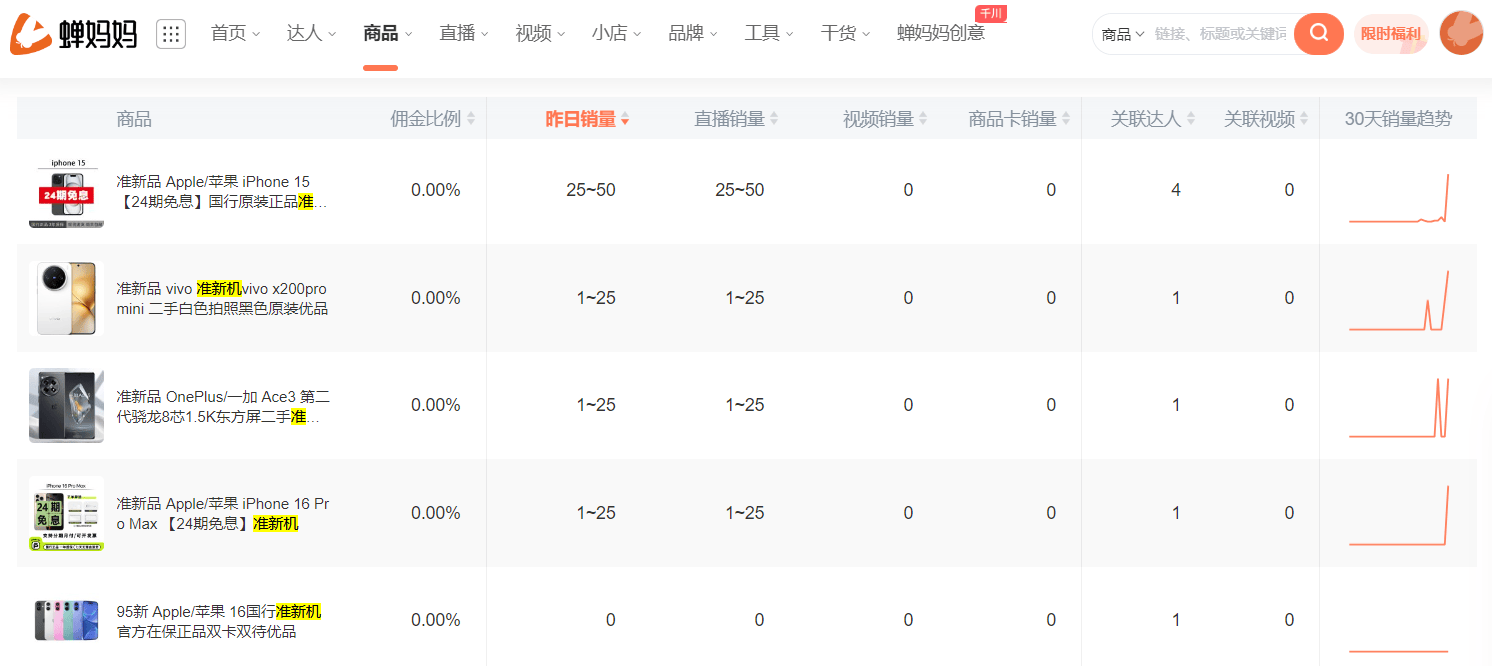1492x666 pixels.
Task: Open 准新品 Apple iPhone 15 product title
Action: [222, 191]
